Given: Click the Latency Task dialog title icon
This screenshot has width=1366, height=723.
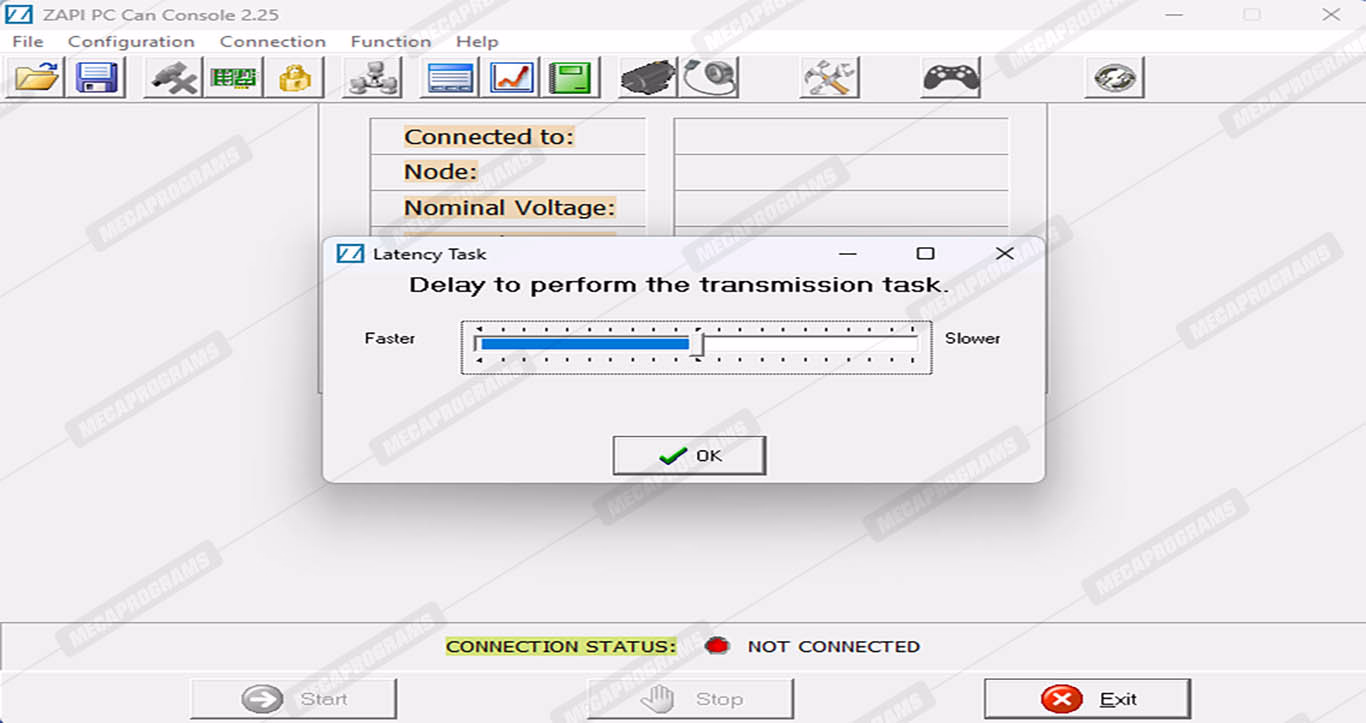Looking at the screenshot, I should (x=350, y=254).
